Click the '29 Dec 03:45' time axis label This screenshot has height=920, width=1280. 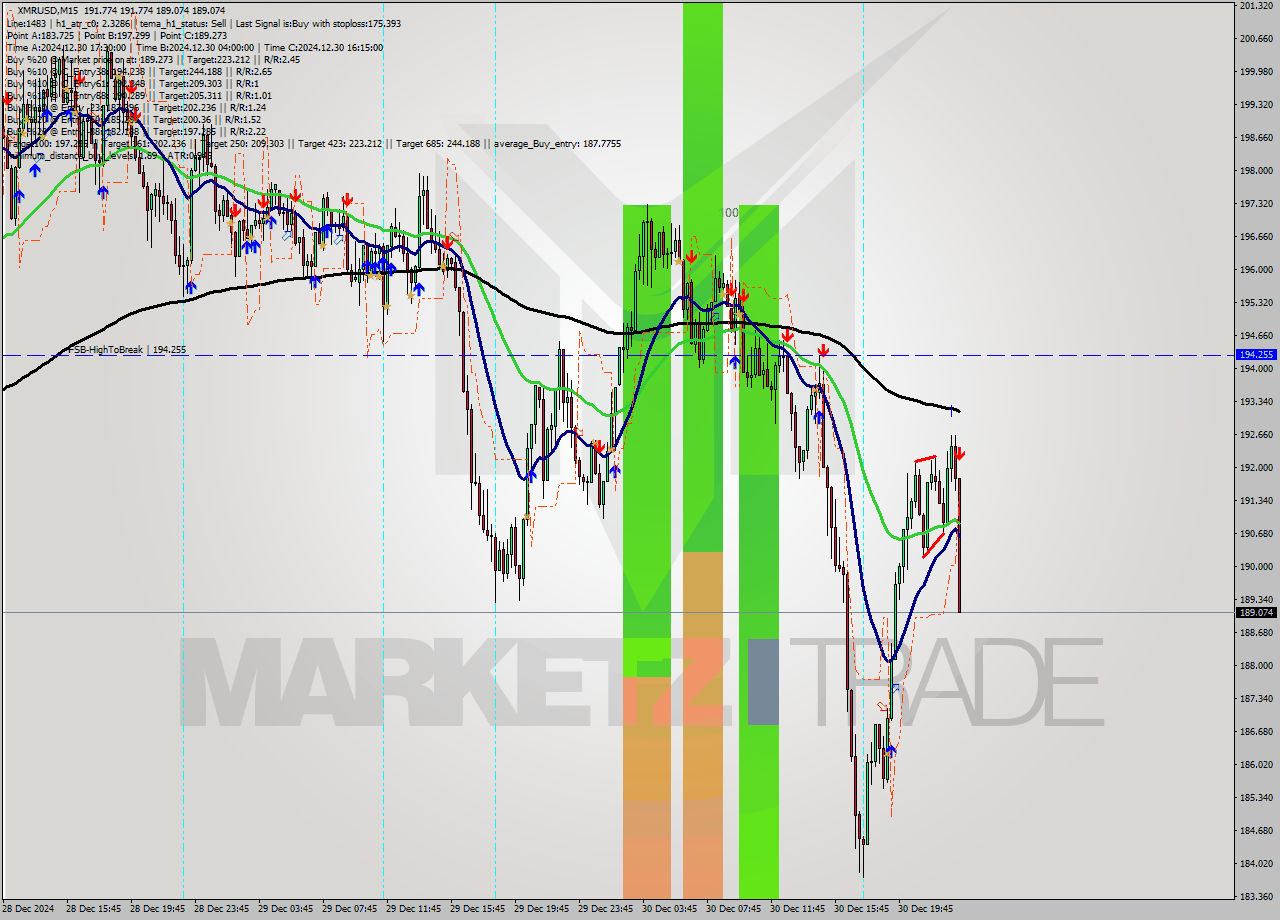click(x=285, y=910)
